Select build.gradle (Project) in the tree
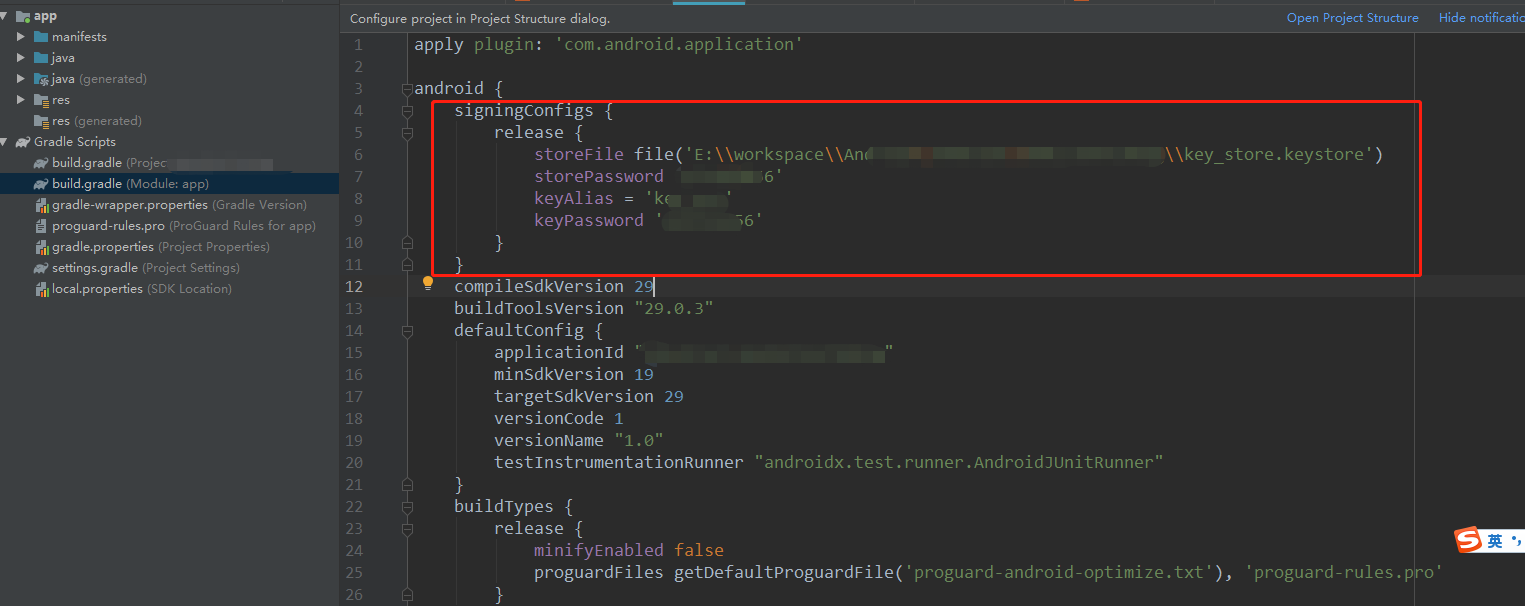 coord(110,162)
